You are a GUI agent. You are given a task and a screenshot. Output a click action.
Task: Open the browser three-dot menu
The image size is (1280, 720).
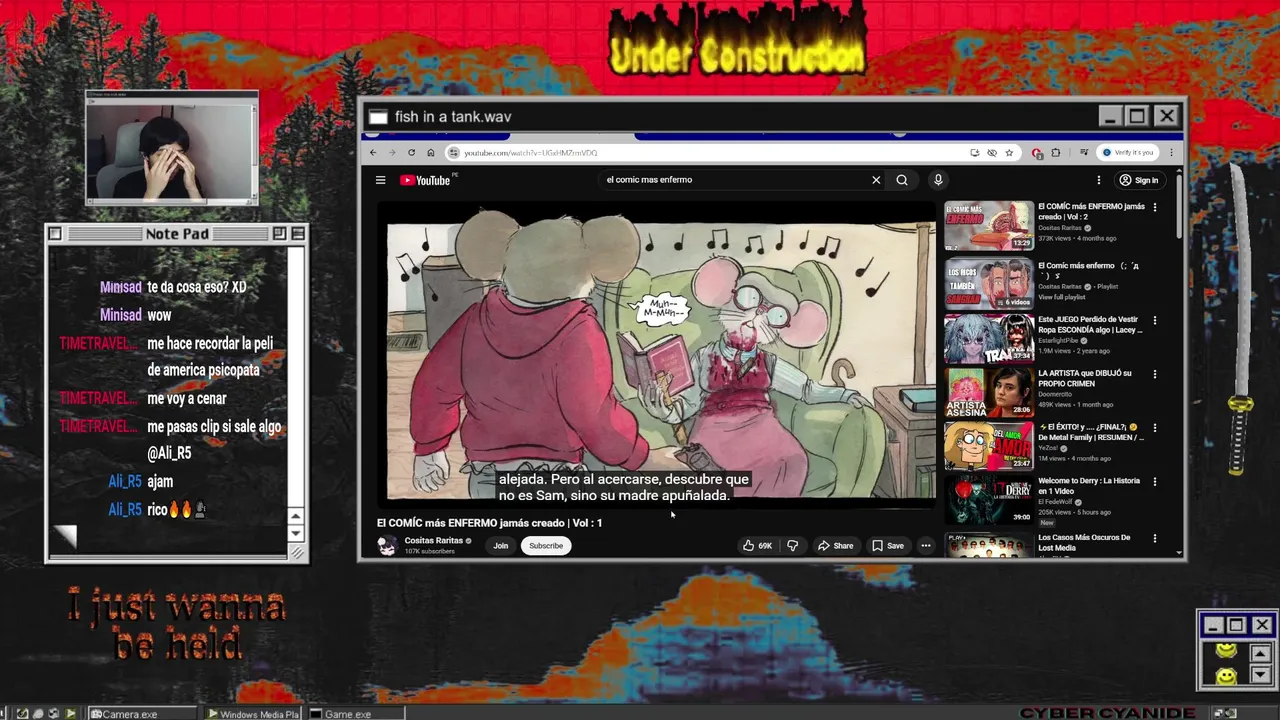tap(1171, 153)
